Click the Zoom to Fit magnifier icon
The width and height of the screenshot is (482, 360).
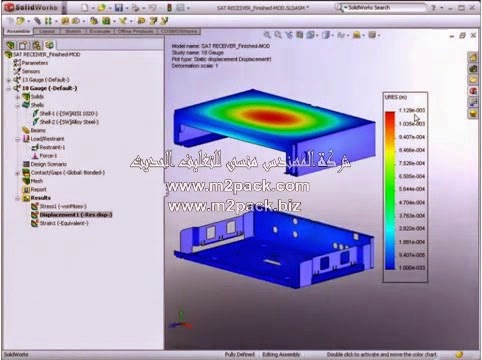[x=267, y=35]
